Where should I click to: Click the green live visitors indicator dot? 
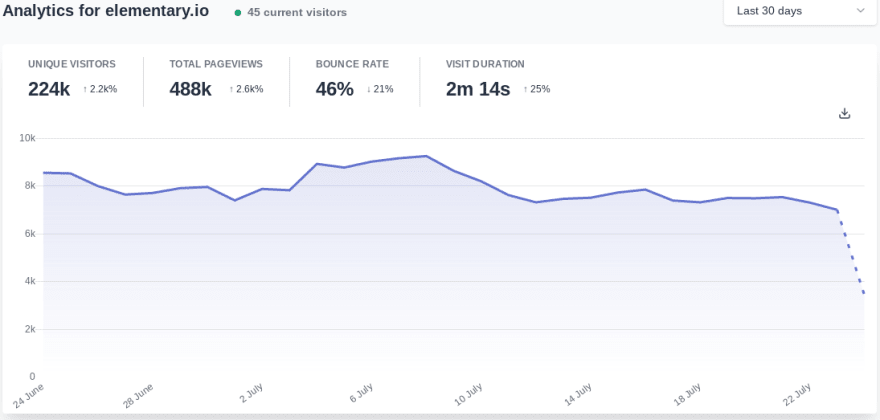(x=238, y=13)
